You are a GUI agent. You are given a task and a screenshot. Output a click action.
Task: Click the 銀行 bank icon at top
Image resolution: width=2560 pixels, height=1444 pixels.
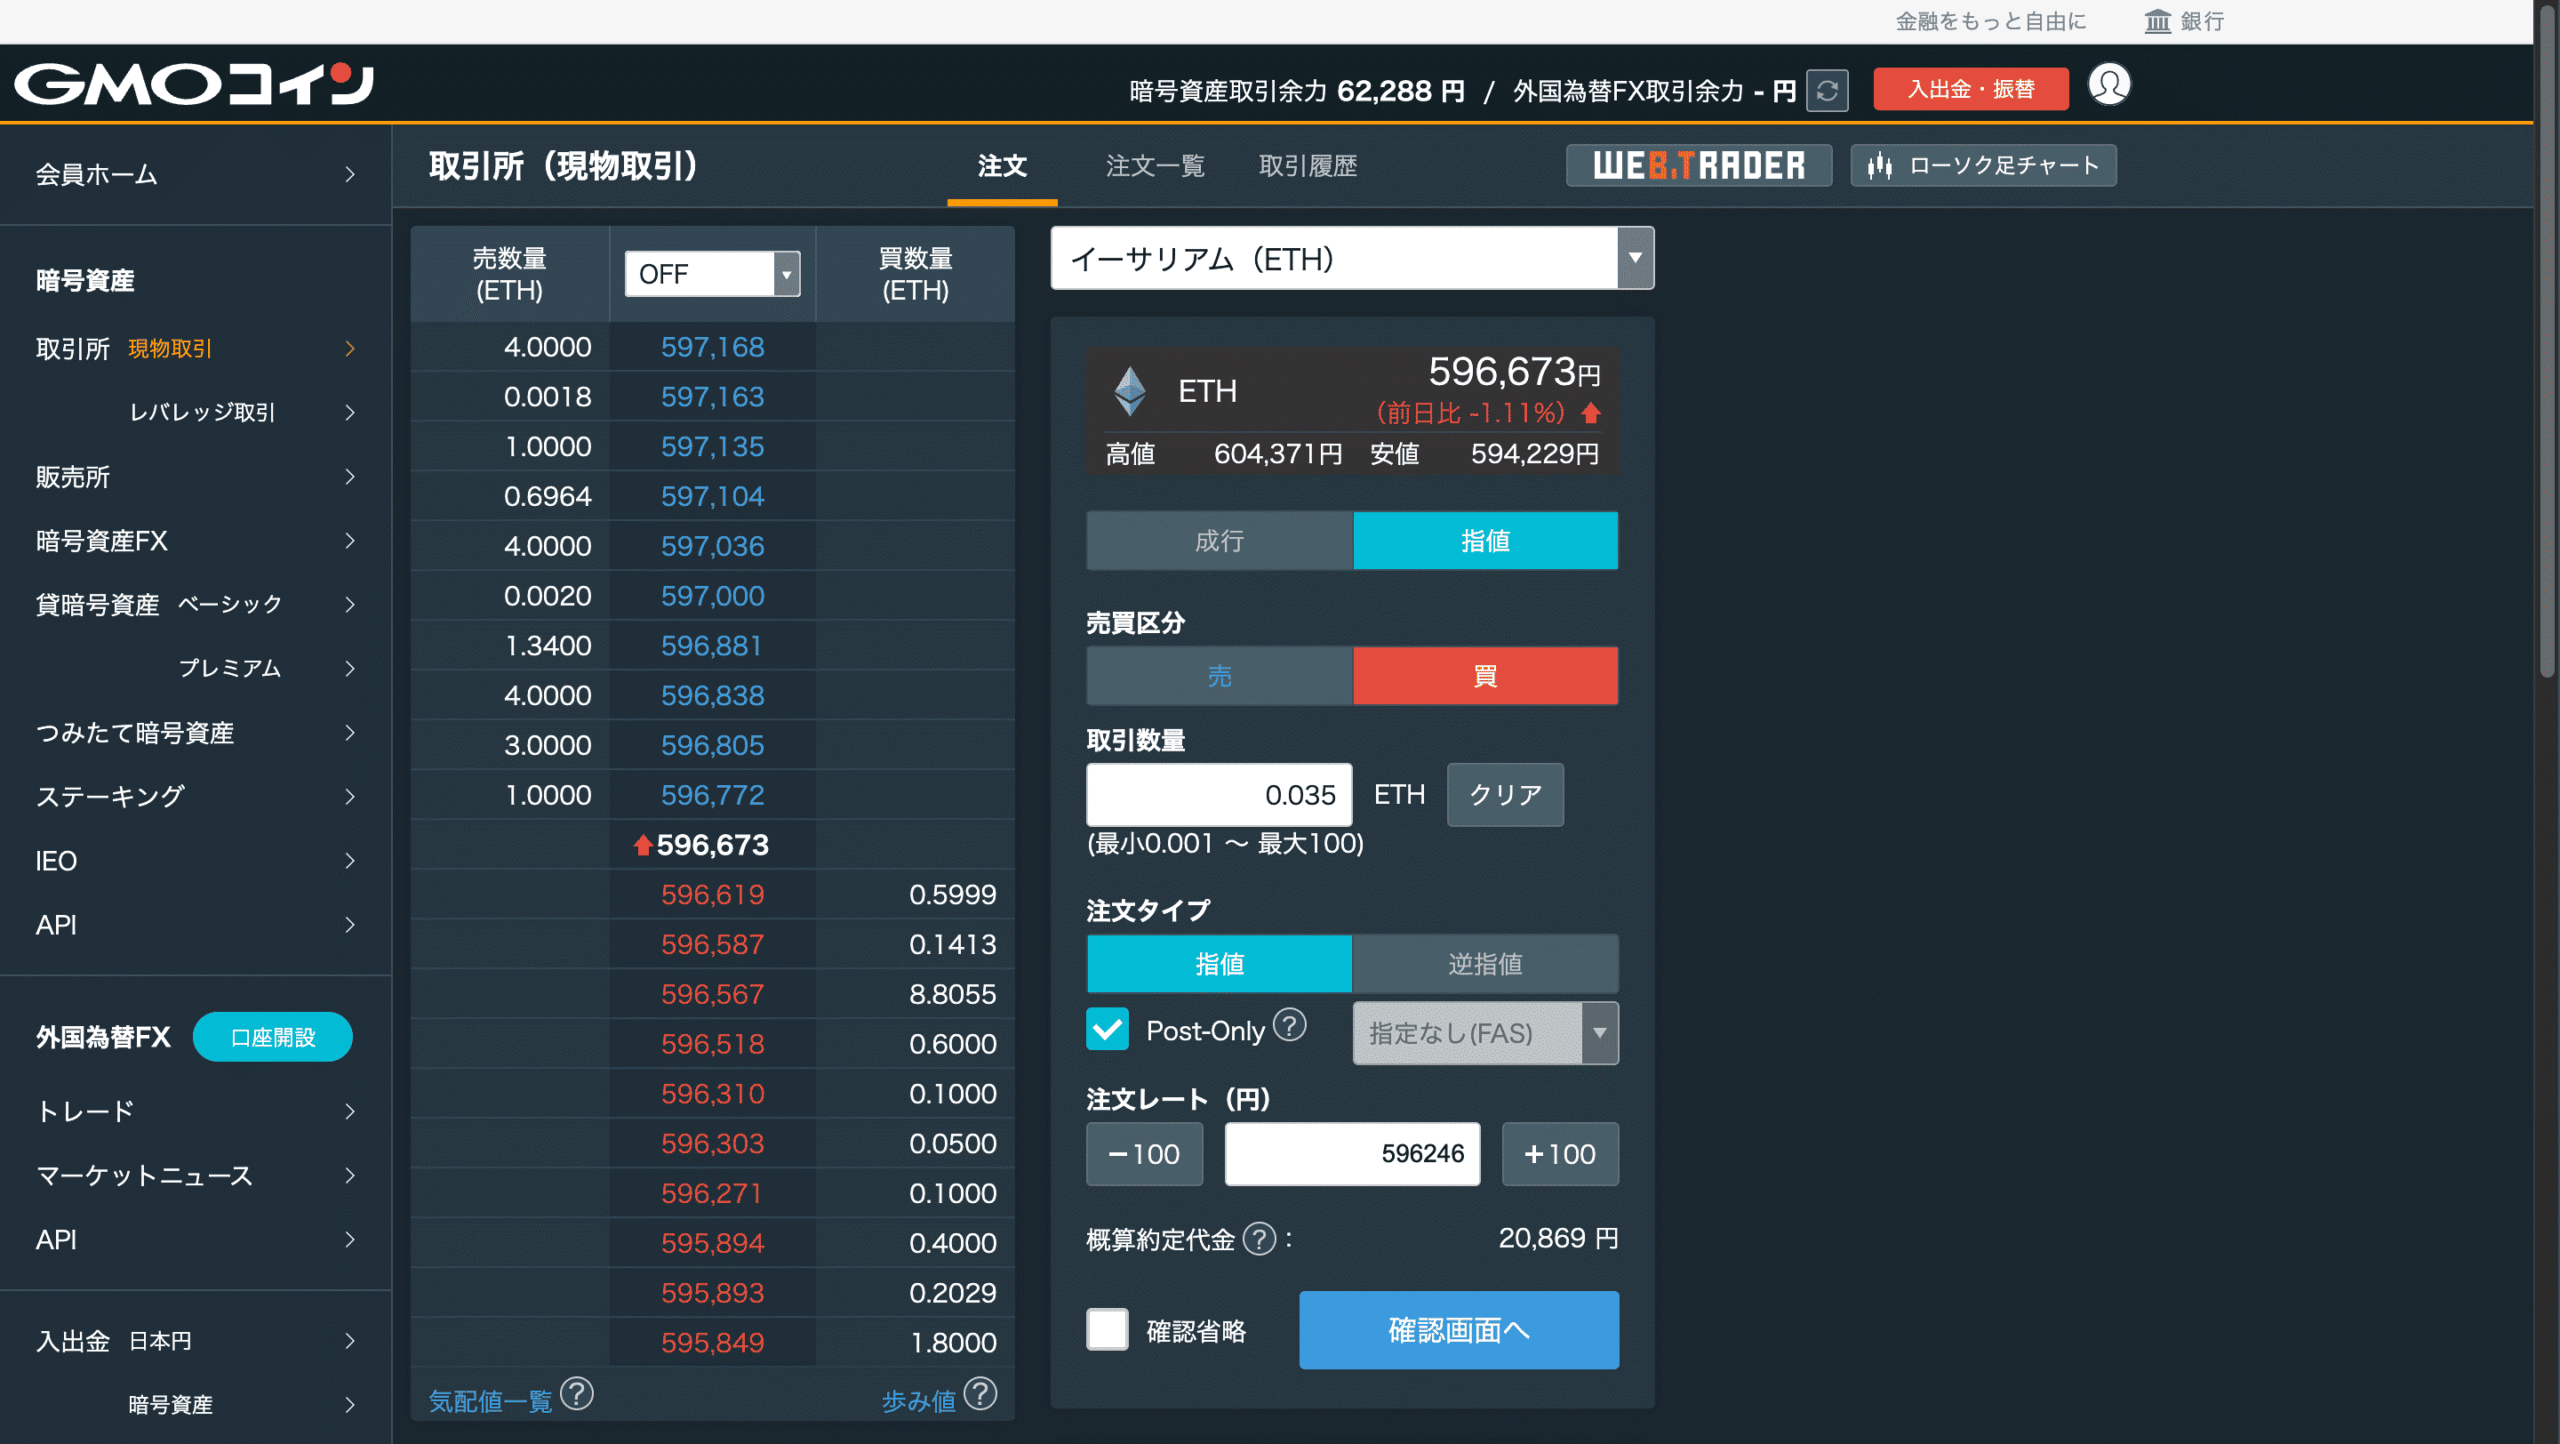coord(2158,21)
